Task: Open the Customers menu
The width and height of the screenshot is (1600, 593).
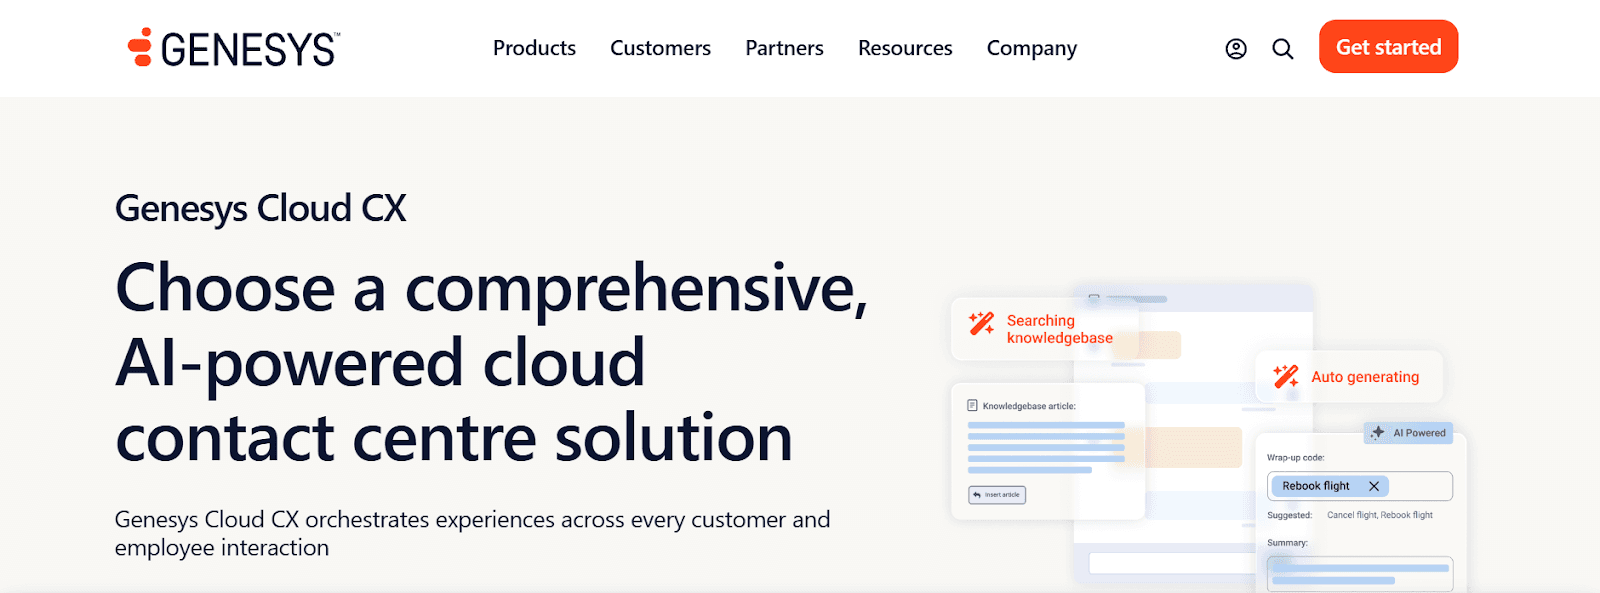Action: 660,48
